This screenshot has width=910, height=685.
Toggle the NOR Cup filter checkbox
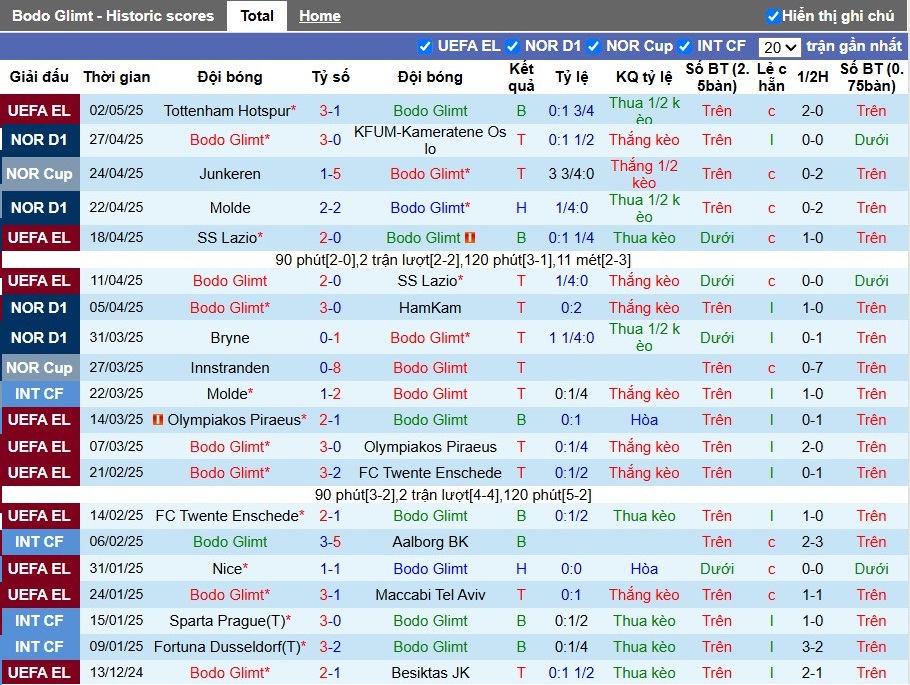pyautogui.click(x=594, y=46)
